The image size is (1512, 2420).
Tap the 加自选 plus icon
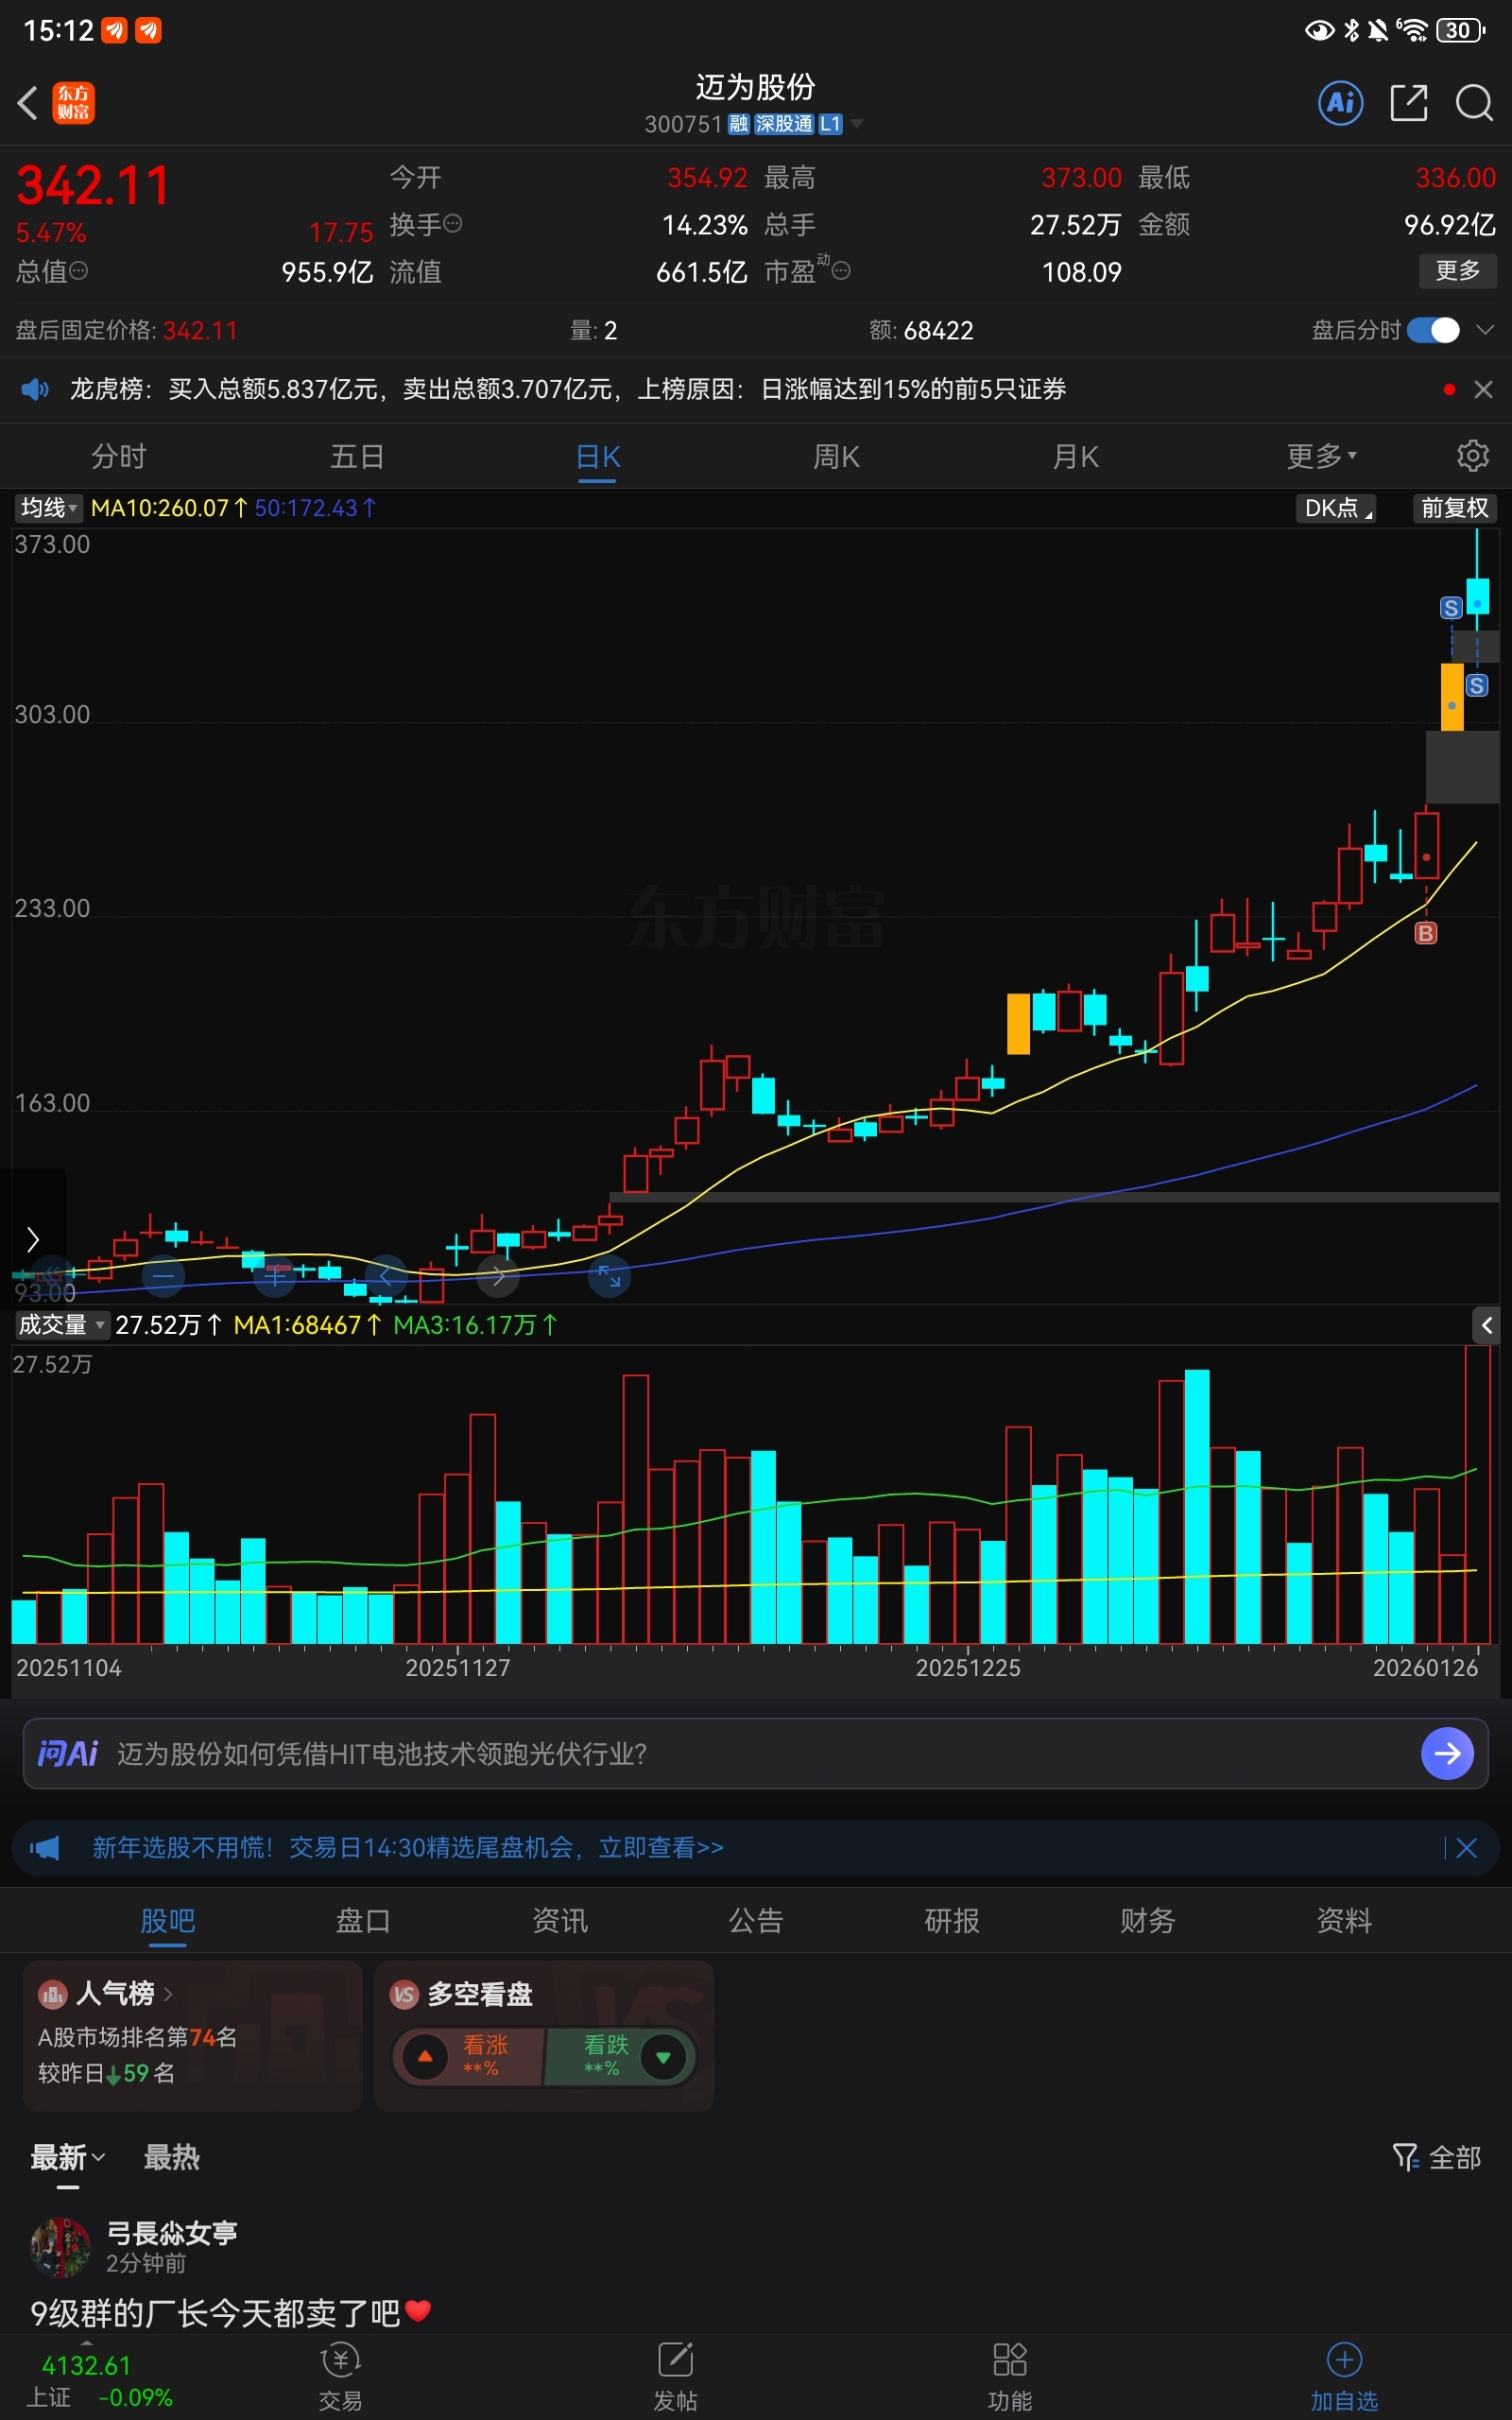1344,2360
